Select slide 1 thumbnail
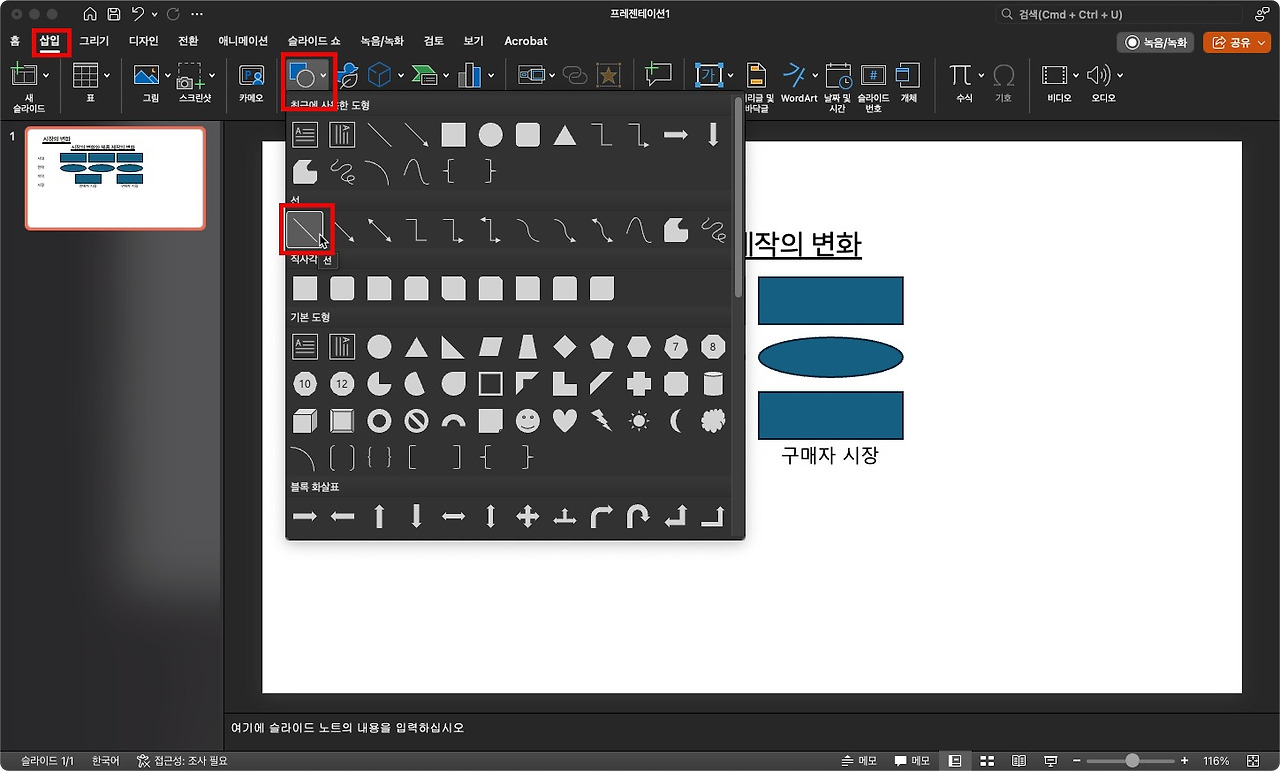Image resolution: width=1280 pixels, height=771 pixels. coord(115,178)
